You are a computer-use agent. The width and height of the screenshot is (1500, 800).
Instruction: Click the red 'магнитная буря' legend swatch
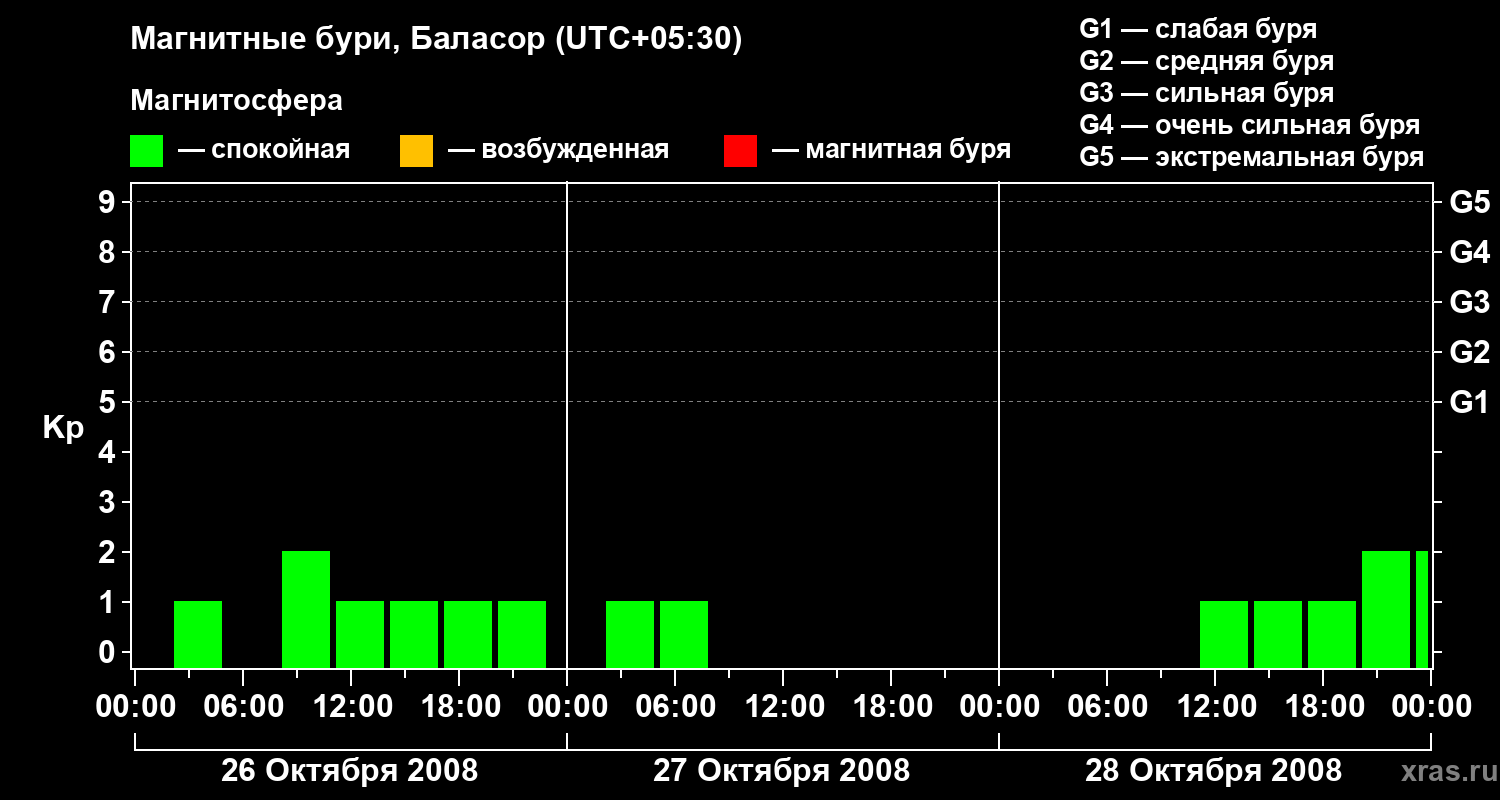tap(740, 151)
